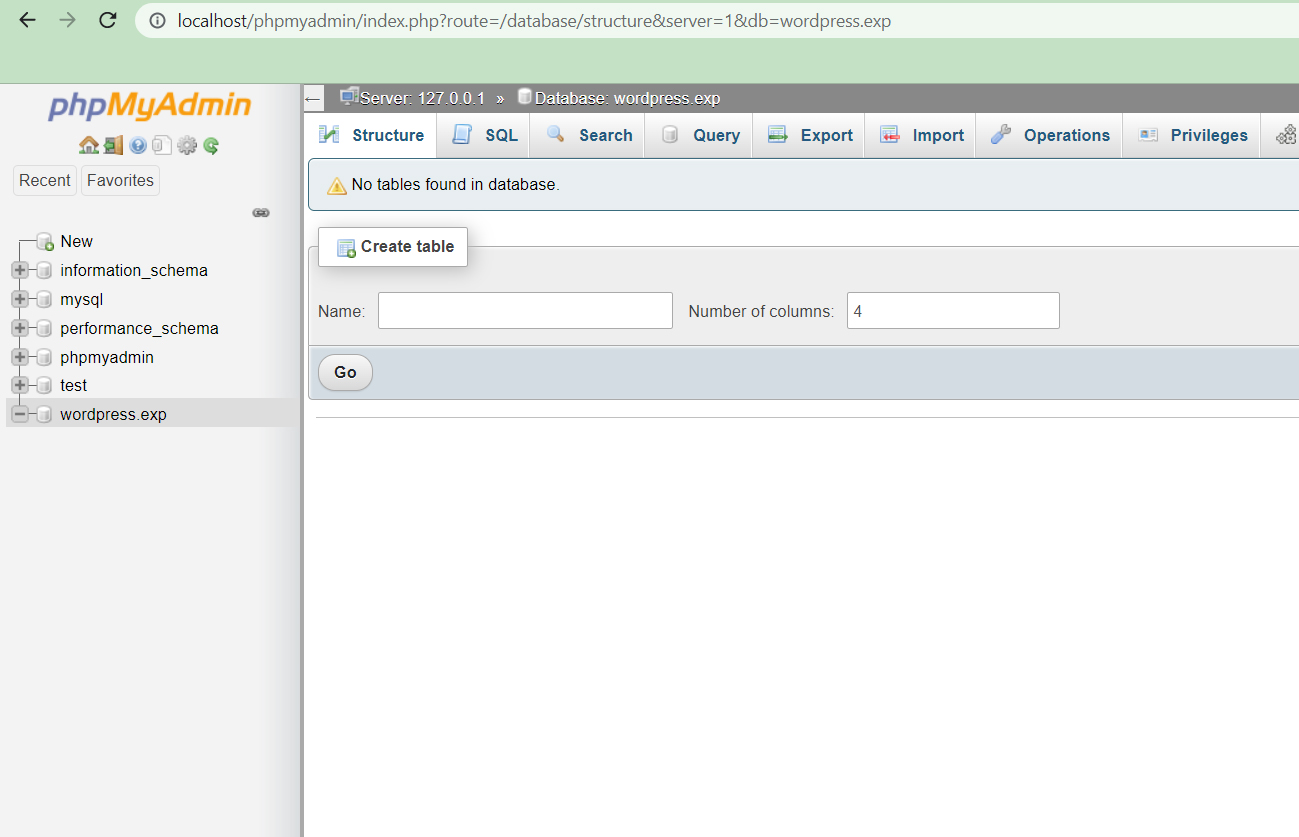Go to phpMyAdmin home via house icon

tap(88, 146)
